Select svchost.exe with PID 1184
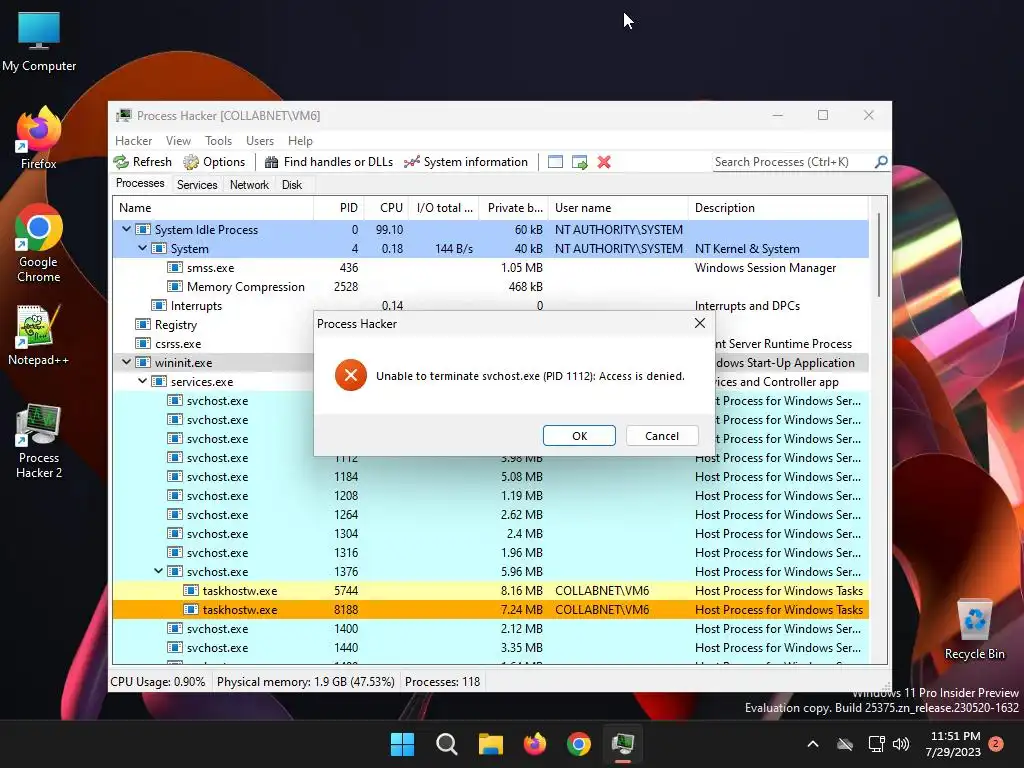Screen dimensions: 1024x768 coord(490,476)
